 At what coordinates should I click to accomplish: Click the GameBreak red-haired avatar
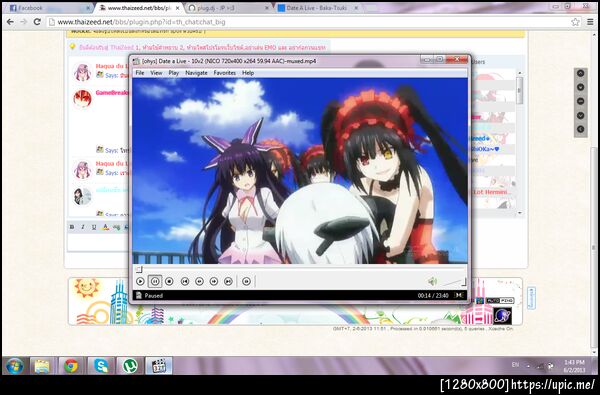tap(82, 99)
